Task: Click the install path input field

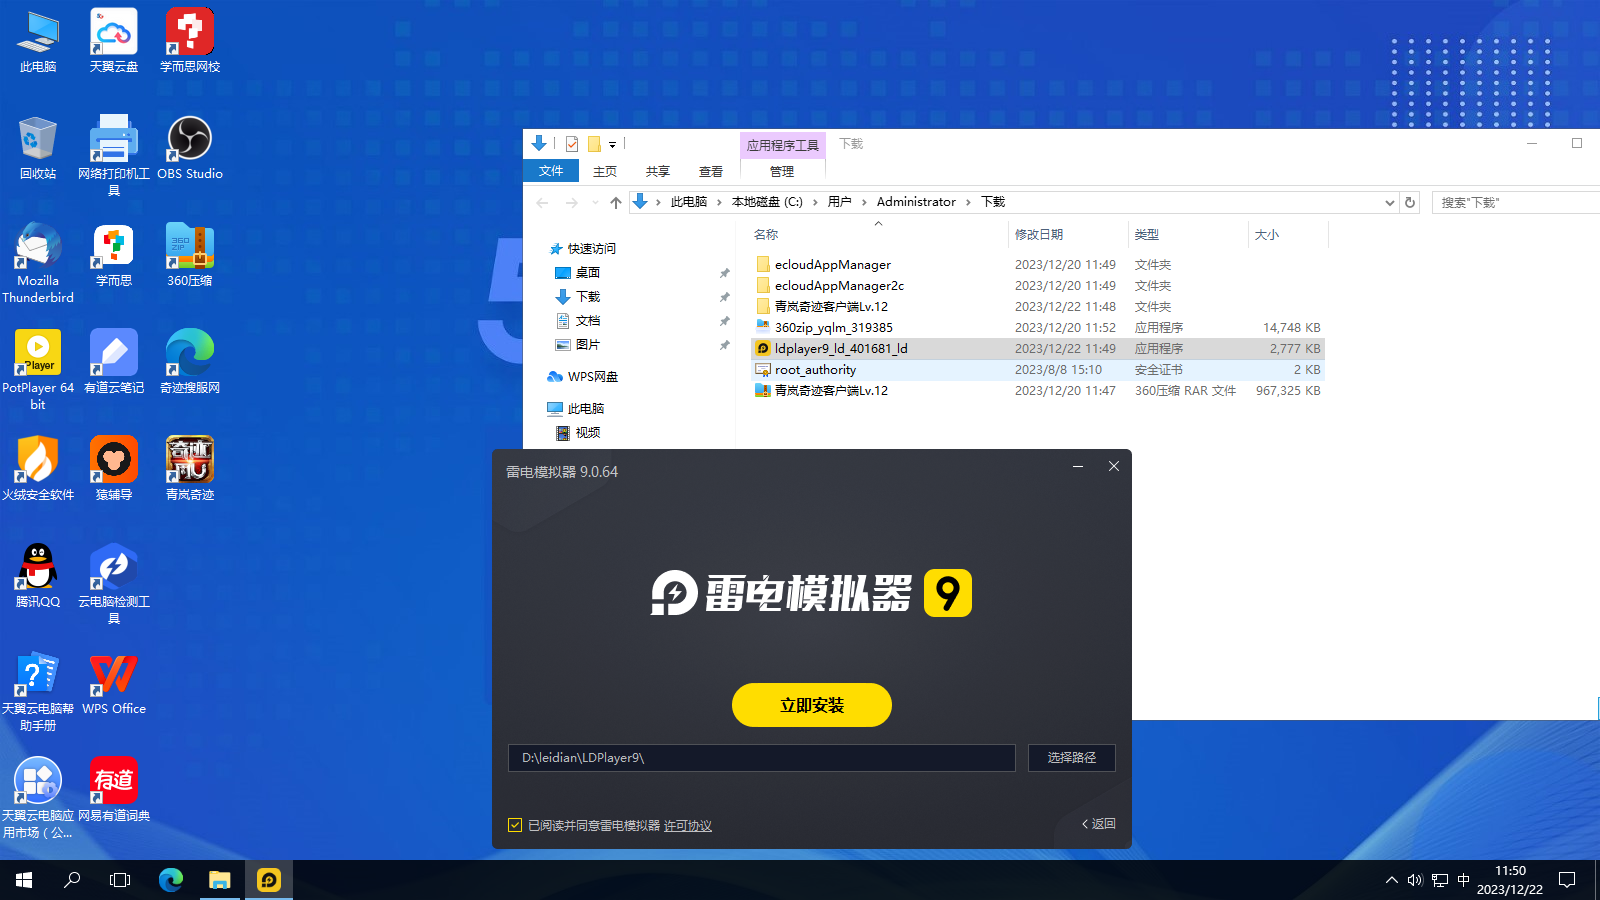Action: tap(762, 758)
